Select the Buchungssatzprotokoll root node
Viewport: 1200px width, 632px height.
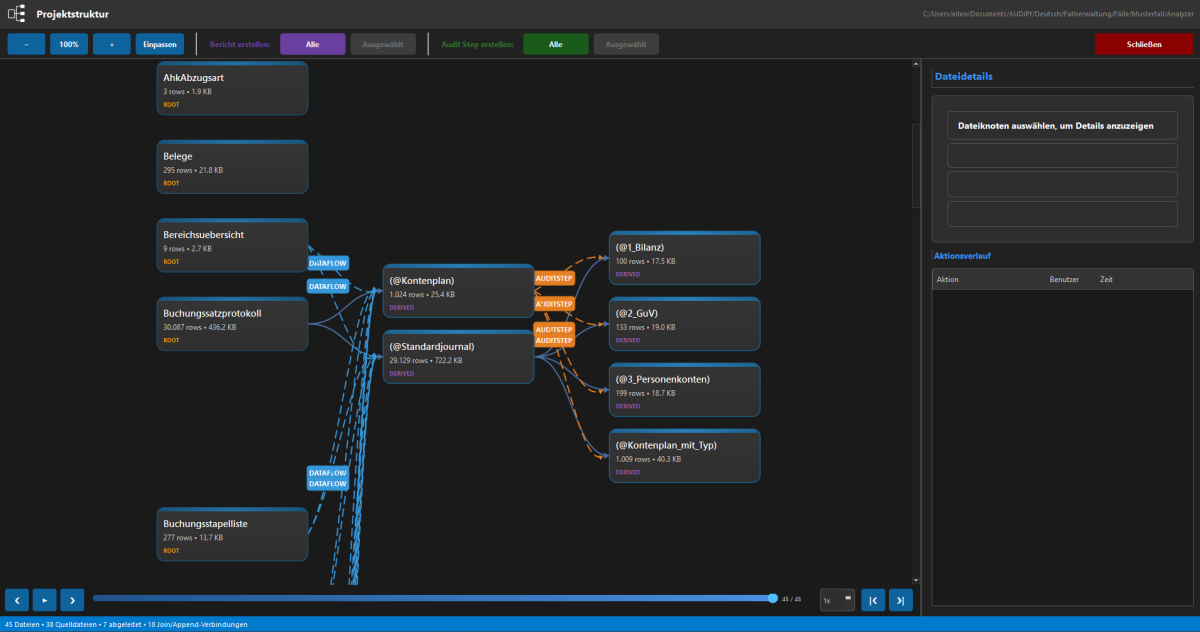[x=232, y=323]
